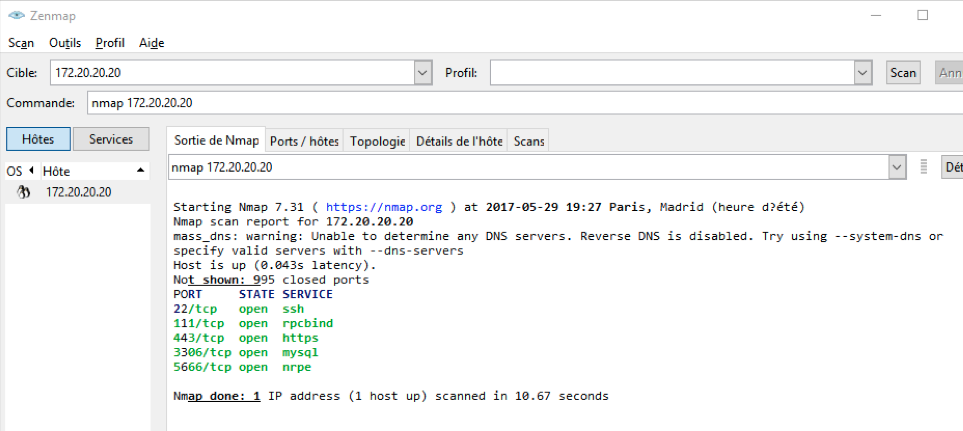Switch to the Topologie tab
The image size is (963, 431).
pyautogui.click(x=378, y=141)
